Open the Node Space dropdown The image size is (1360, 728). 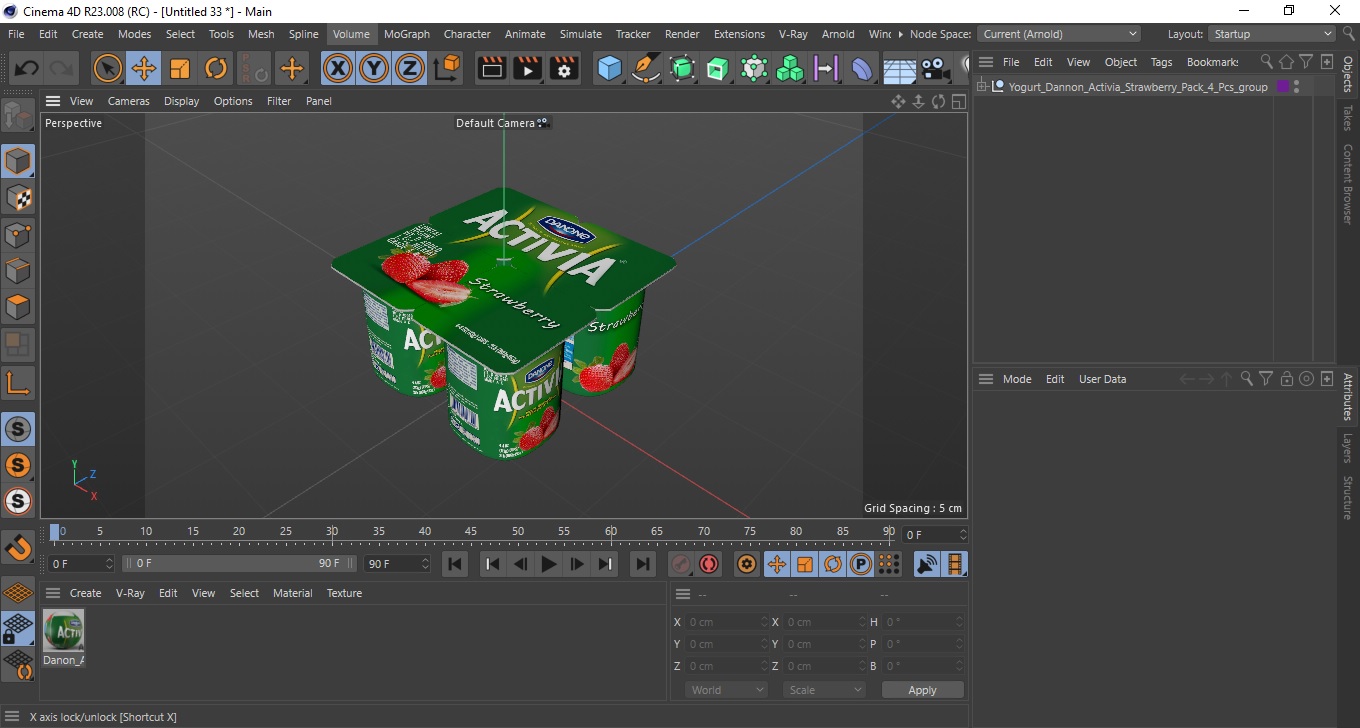coord(1060,34)
